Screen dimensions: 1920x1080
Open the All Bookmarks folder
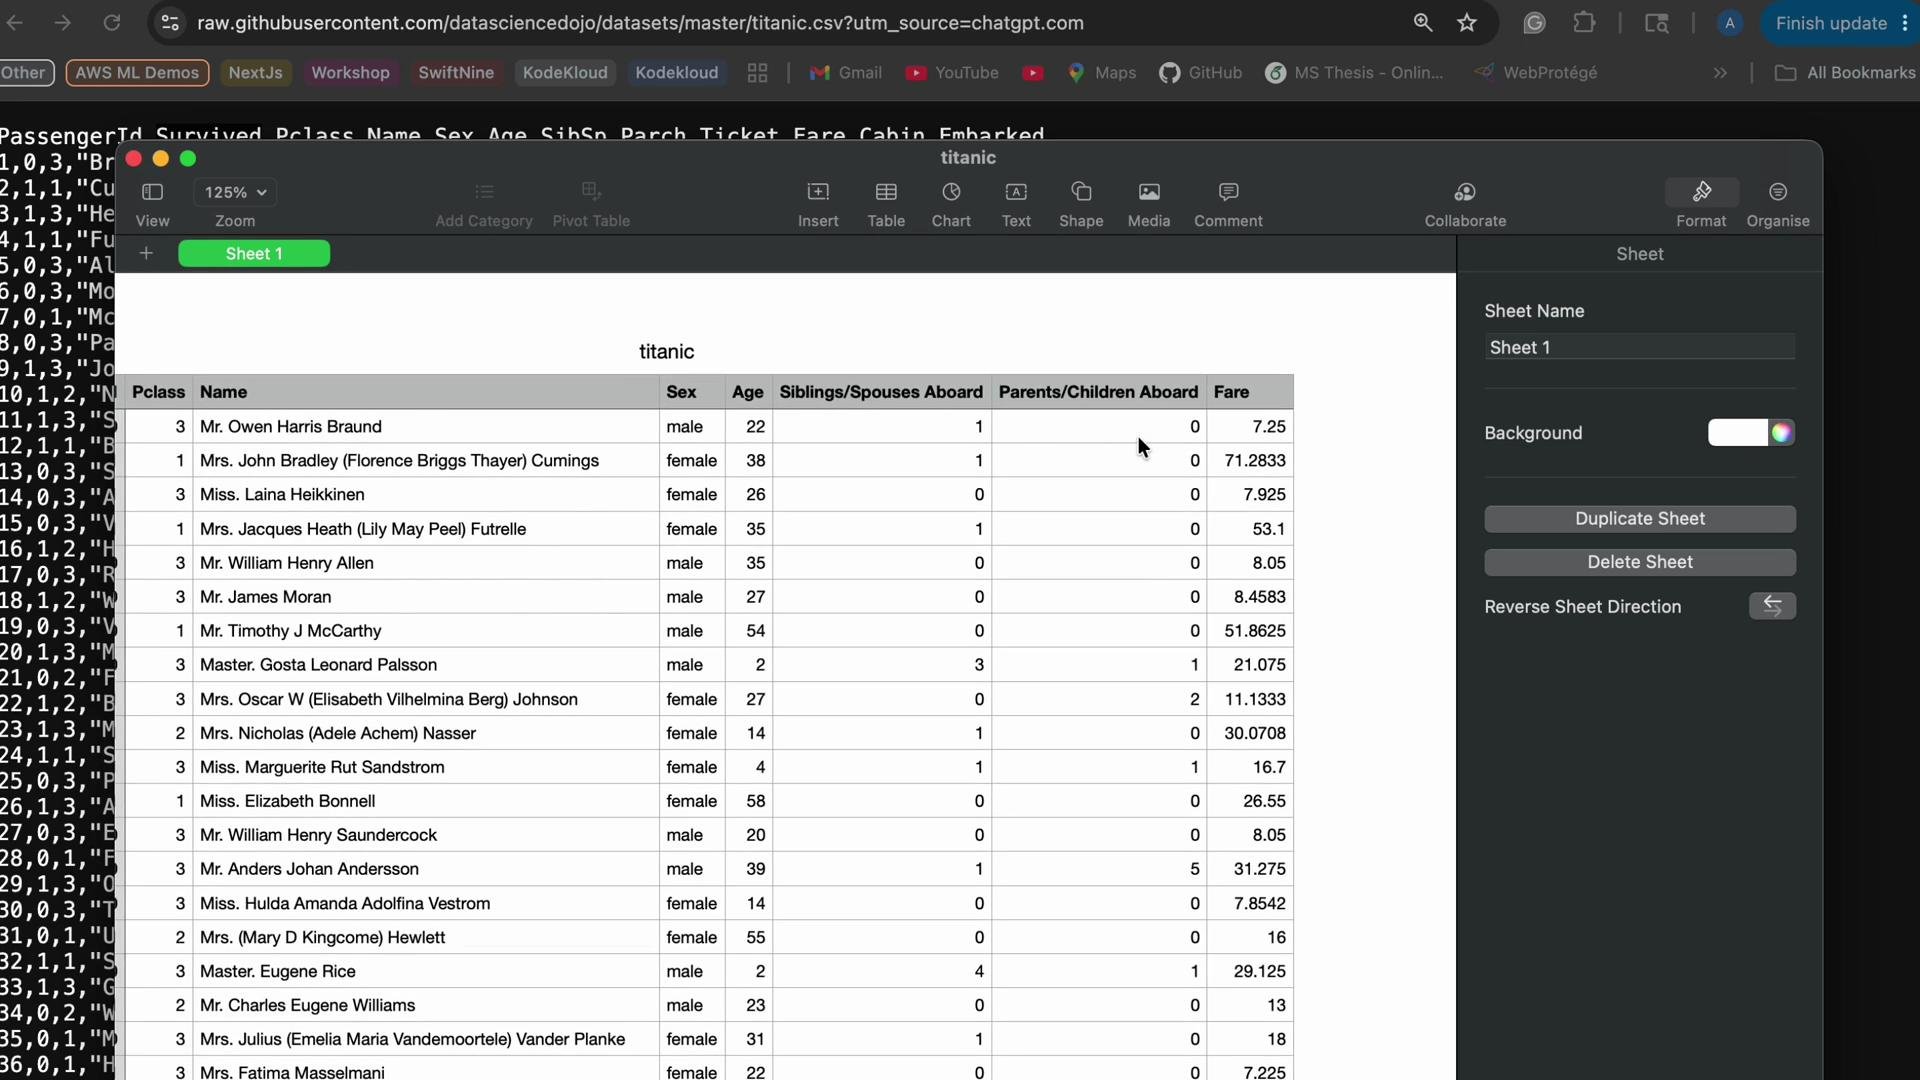pyautogui.click(x=1845, y=73)
